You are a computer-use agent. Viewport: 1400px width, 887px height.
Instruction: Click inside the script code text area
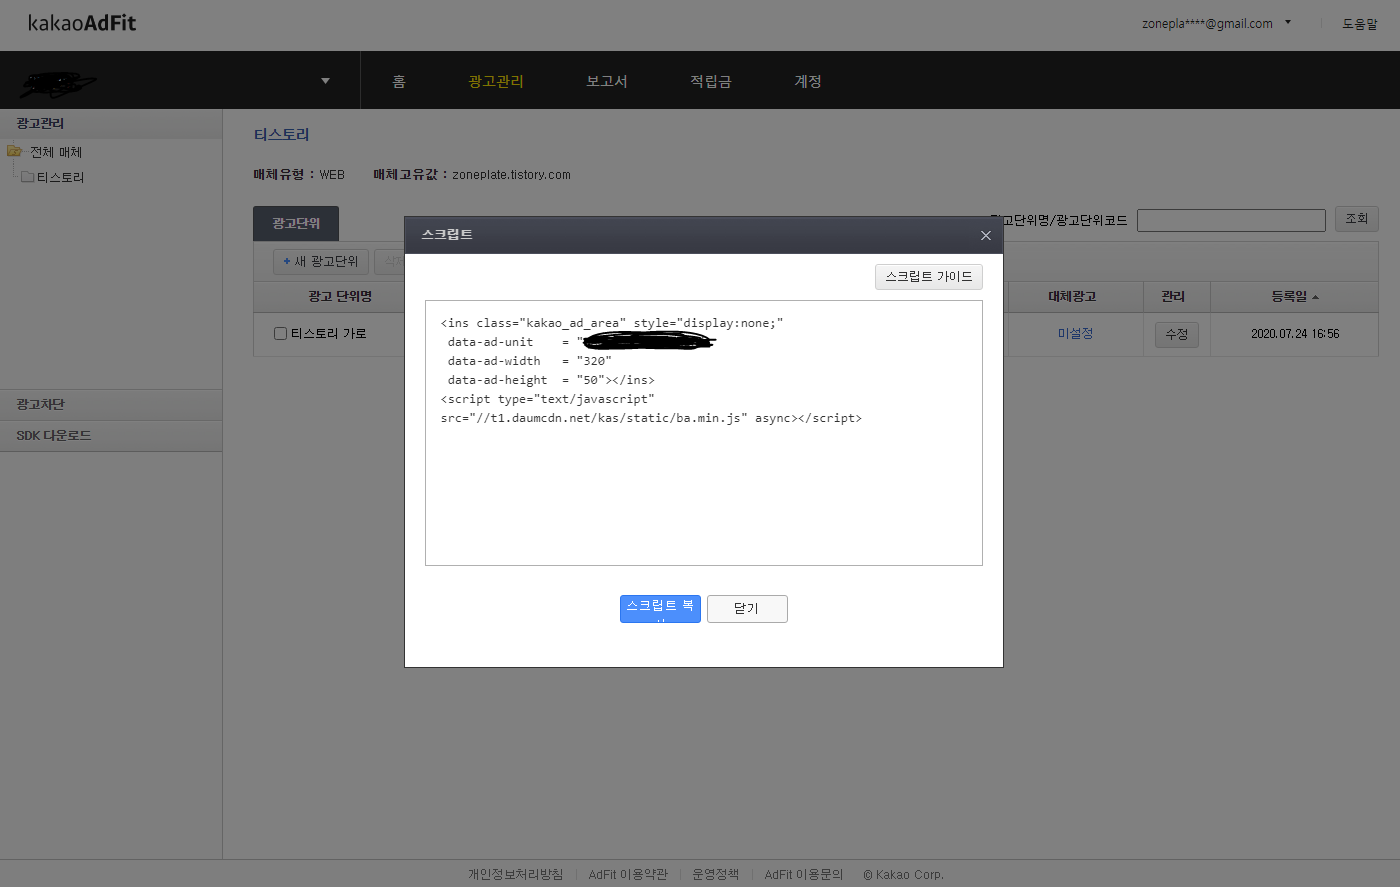[704, 433]
